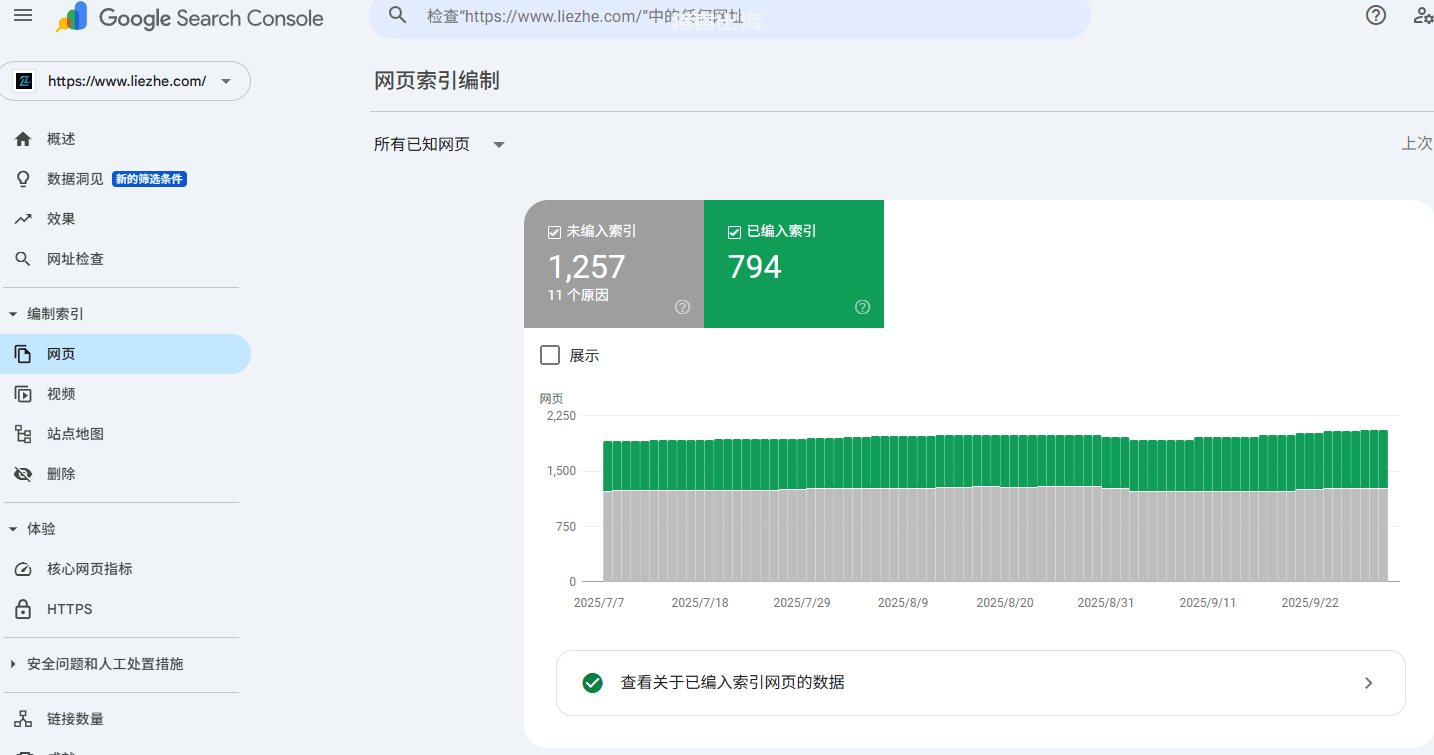Collapse the 编制索引 sidebar section
This screenshot has width=1434, height=755.
pyautogui.click(x=13, y=314)
